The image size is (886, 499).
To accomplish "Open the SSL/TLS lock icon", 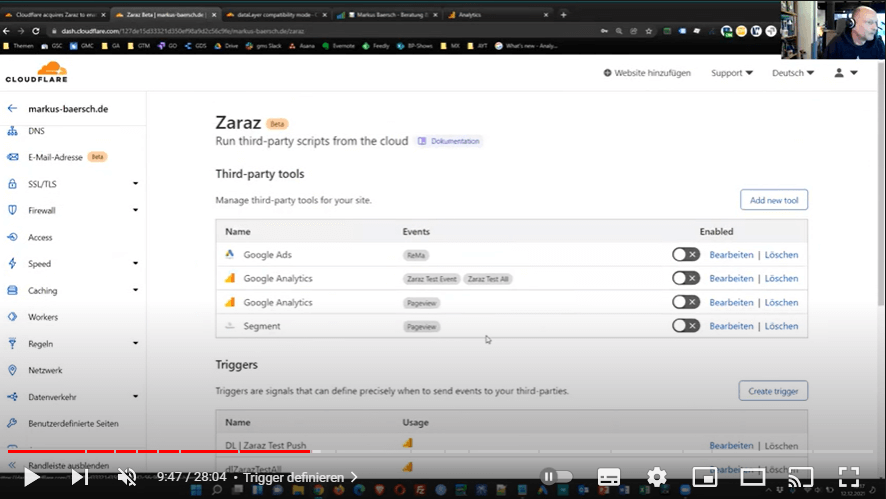I will tap(12, 184).
